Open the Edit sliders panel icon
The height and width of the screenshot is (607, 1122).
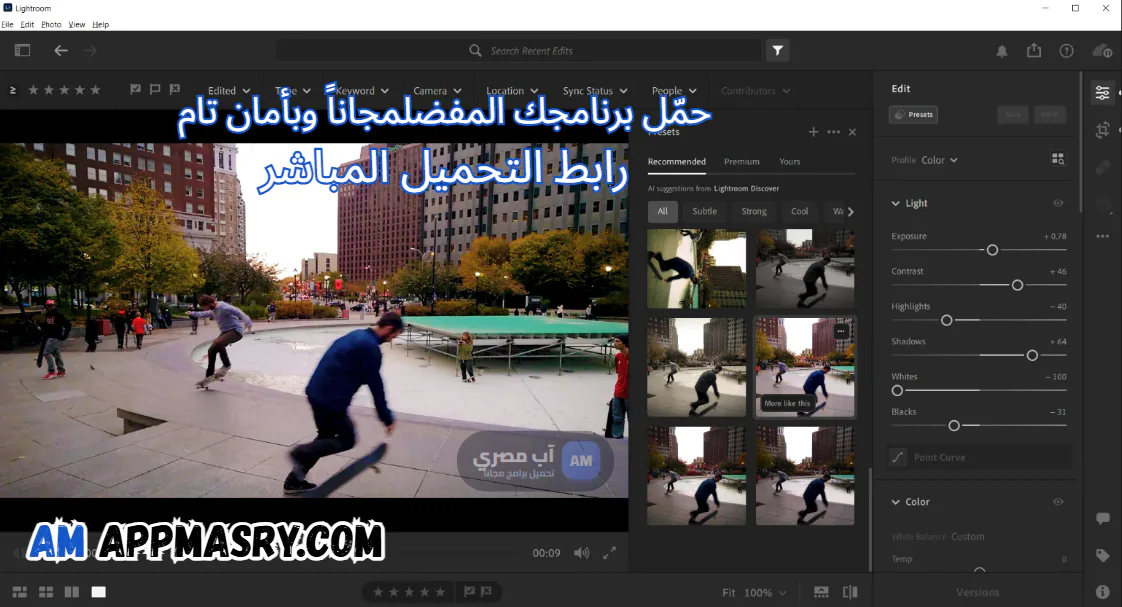pos(1103,92)
